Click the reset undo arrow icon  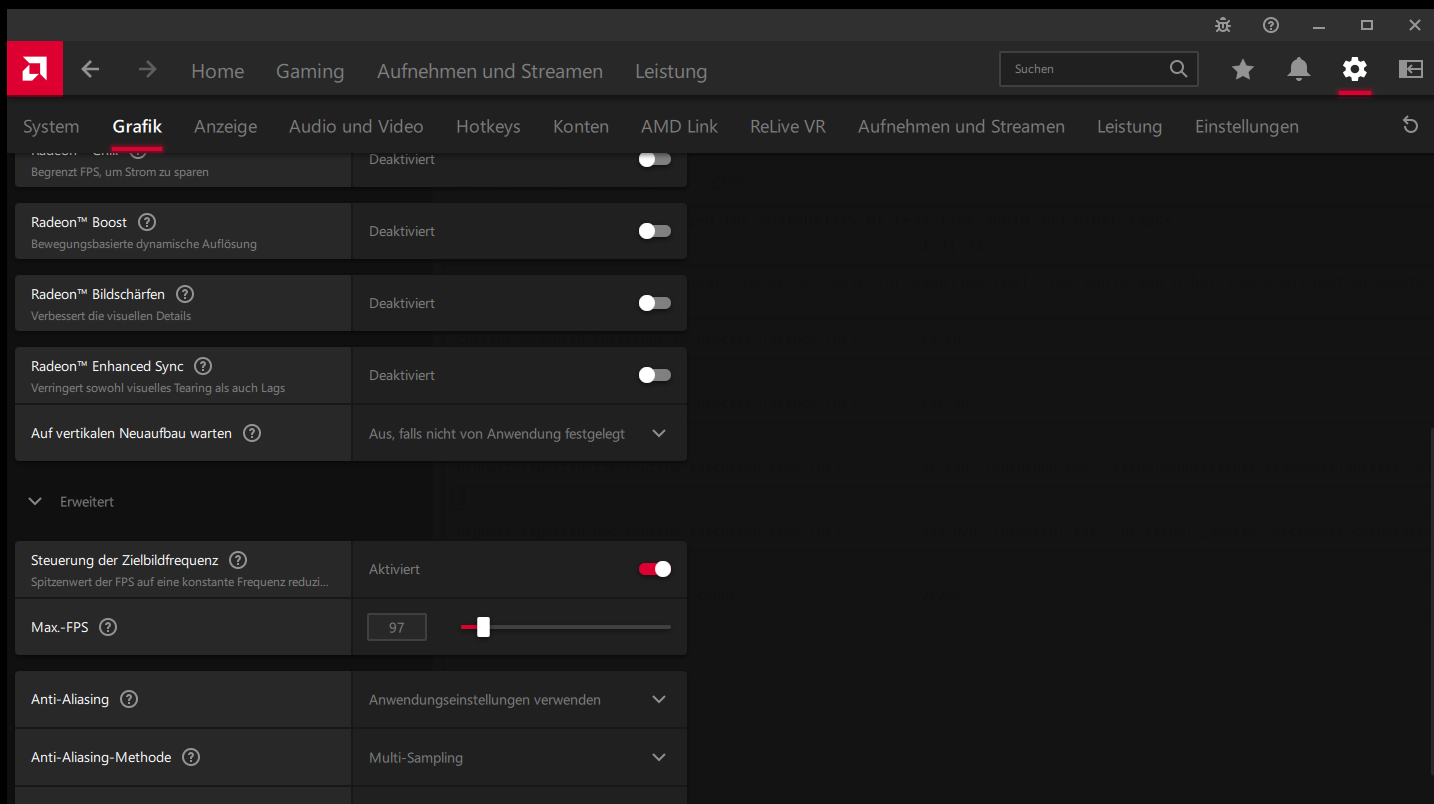1411,126
